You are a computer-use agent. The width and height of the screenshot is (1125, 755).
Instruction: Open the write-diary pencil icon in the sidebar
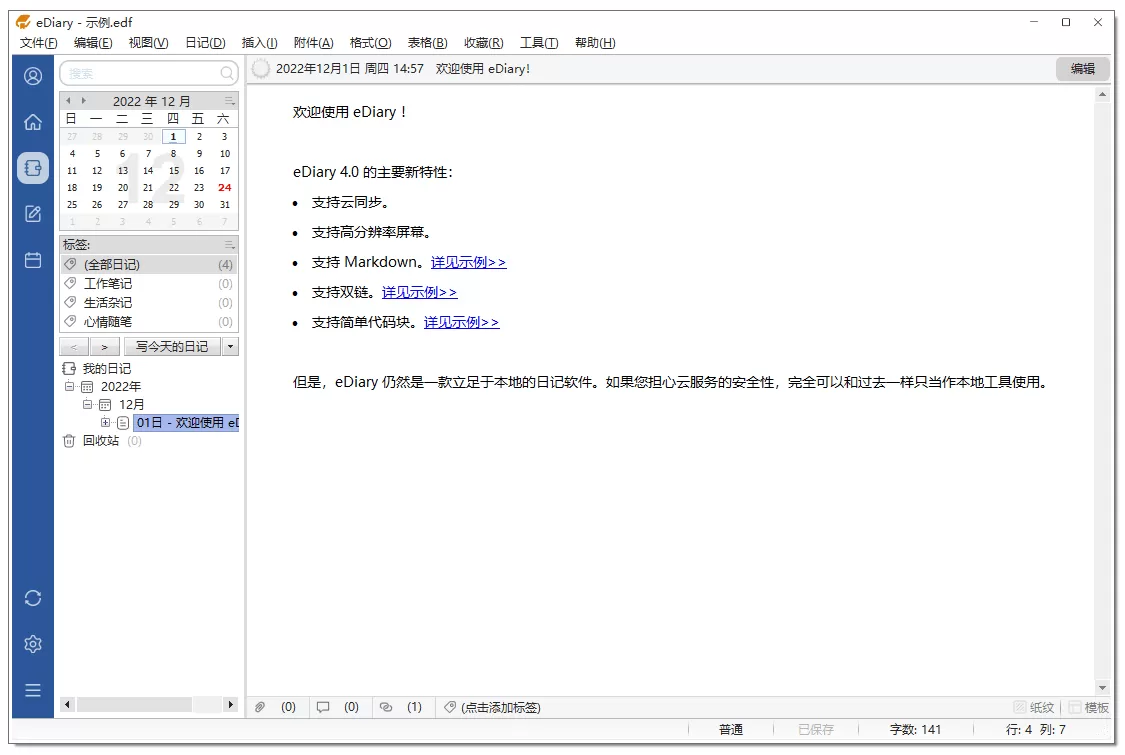coord(31,213)
